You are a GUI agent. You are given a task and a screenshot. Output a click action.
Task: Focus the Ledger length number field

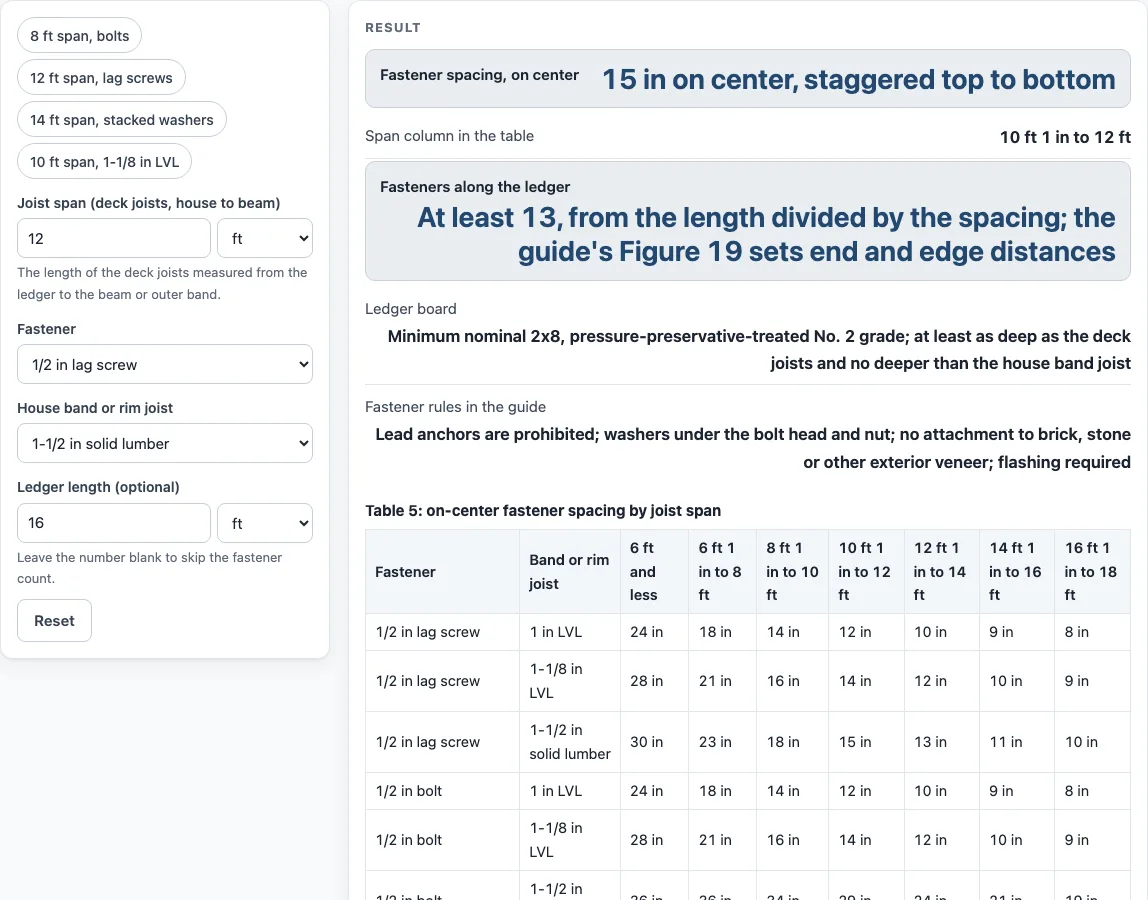click(x=113, y=523)
